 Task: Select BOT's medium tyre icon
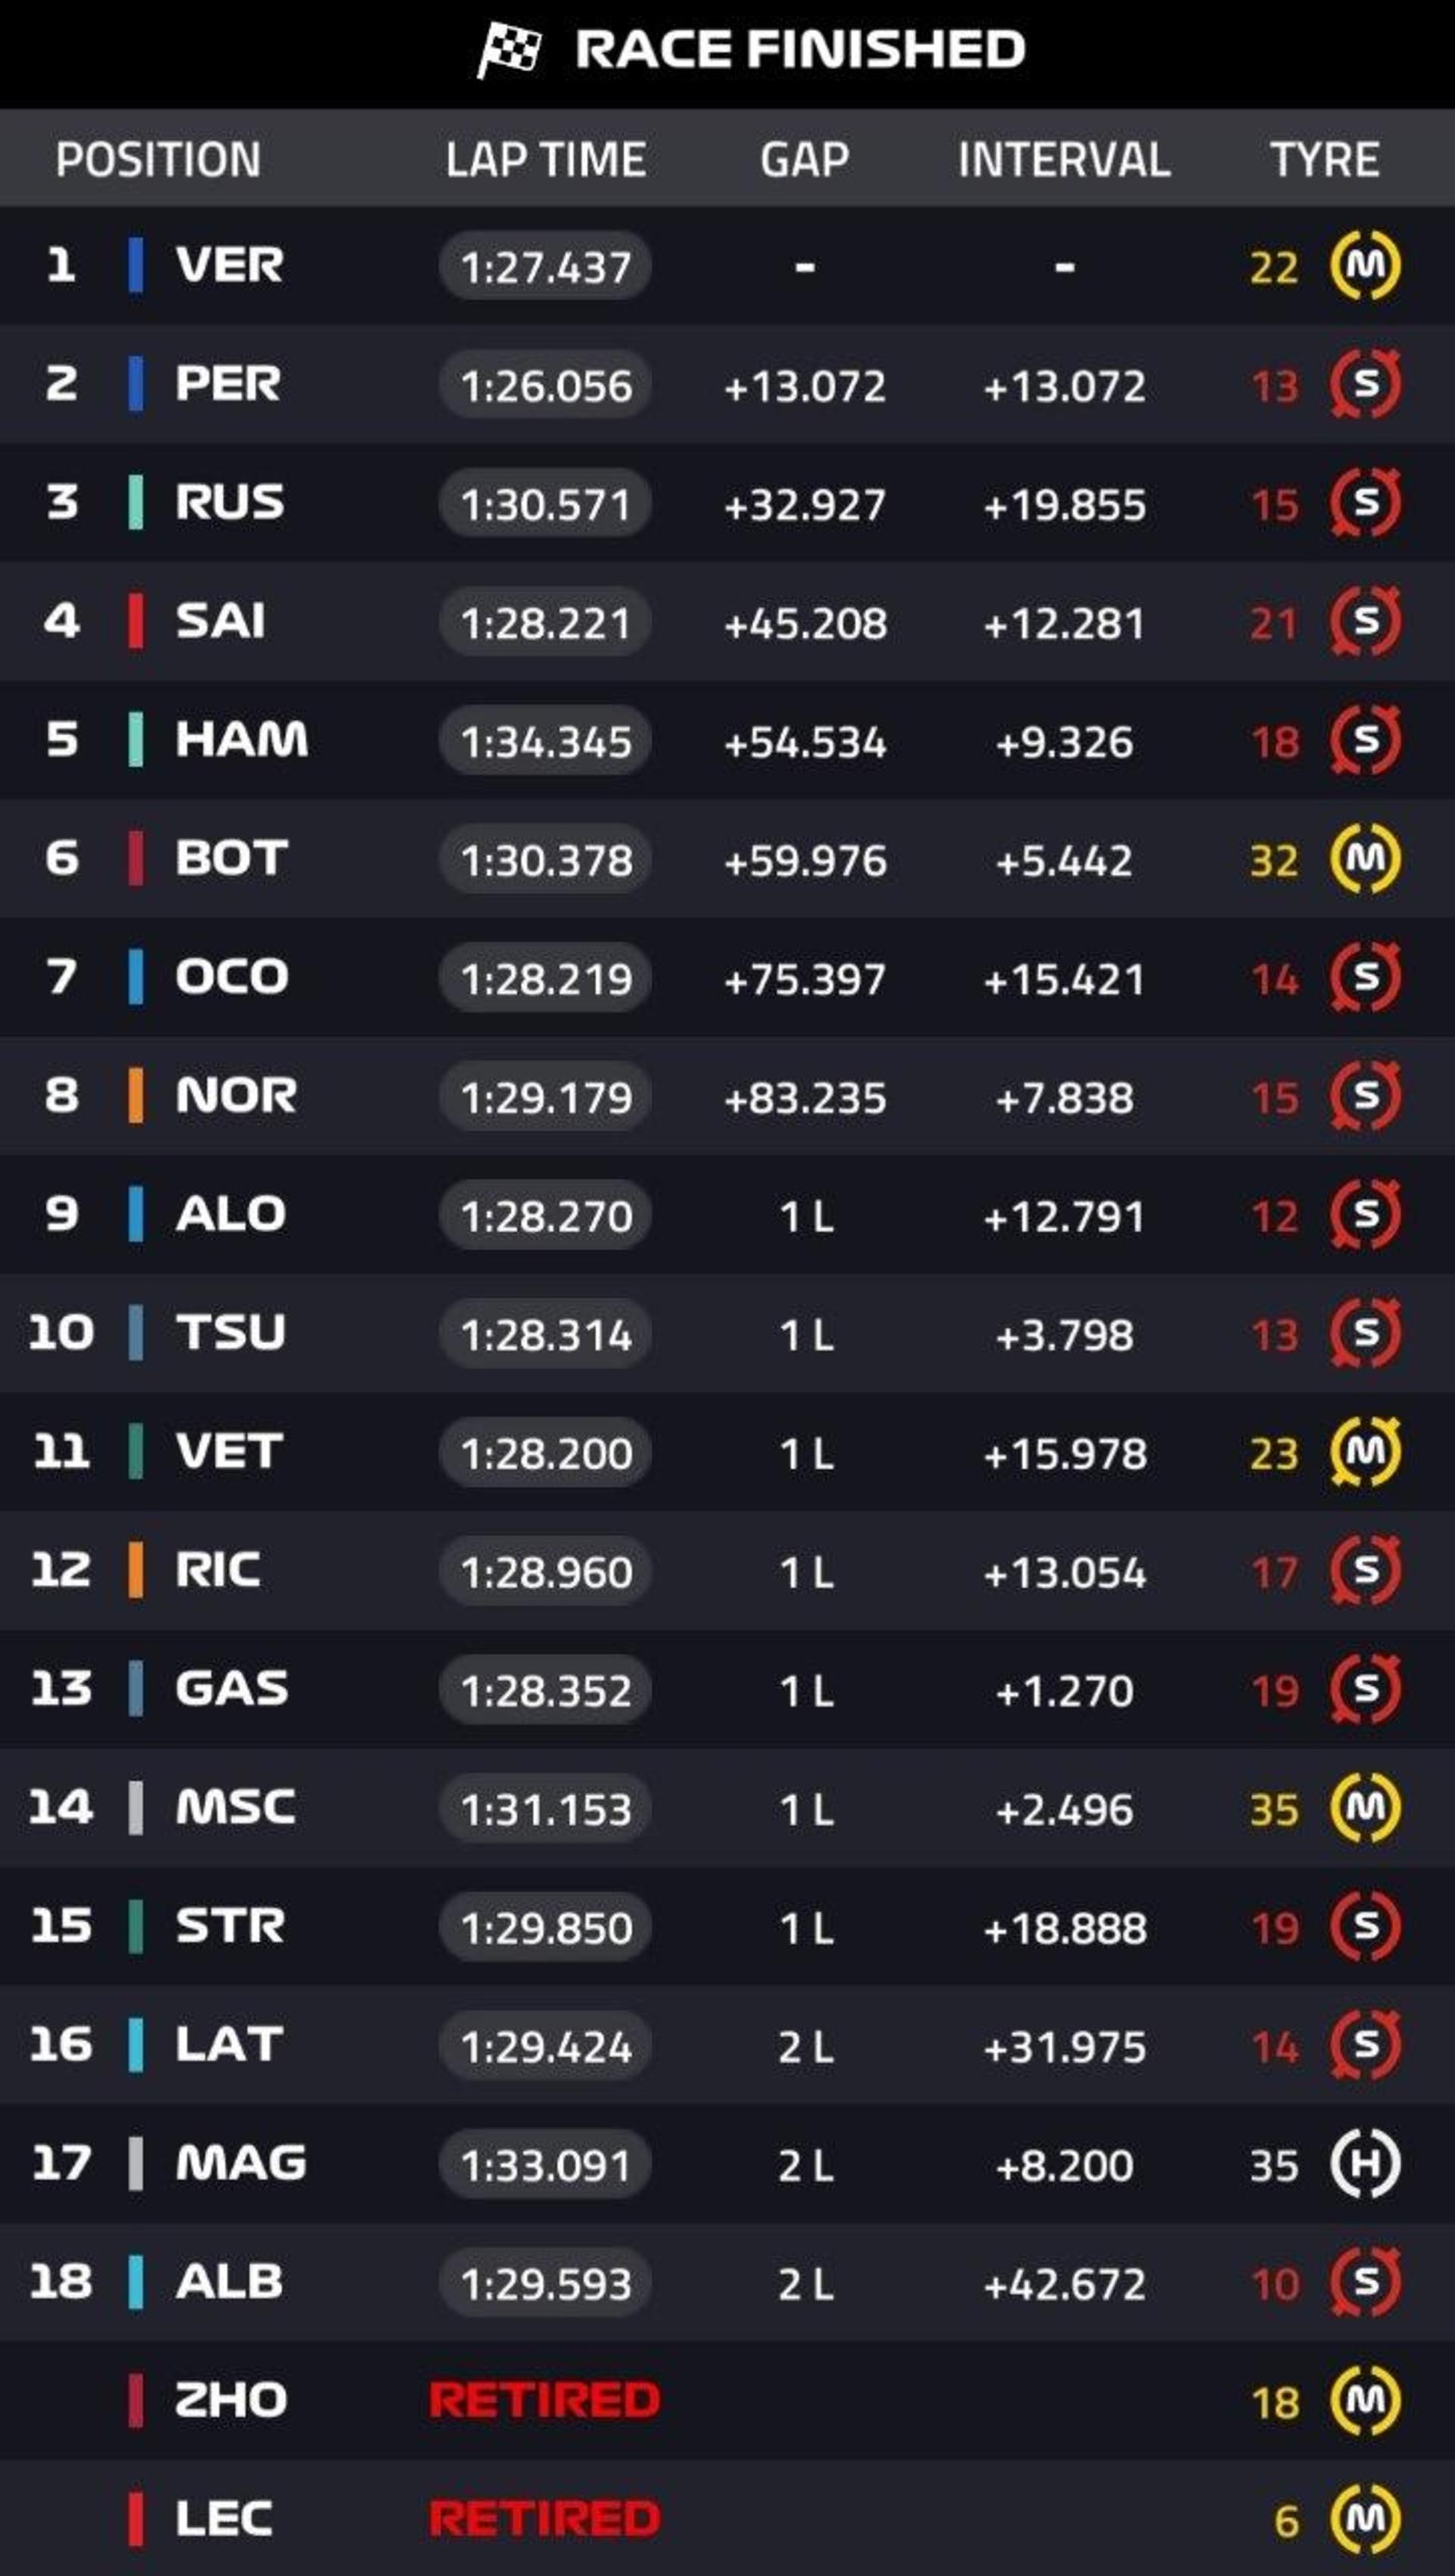tap(1365, 858)
